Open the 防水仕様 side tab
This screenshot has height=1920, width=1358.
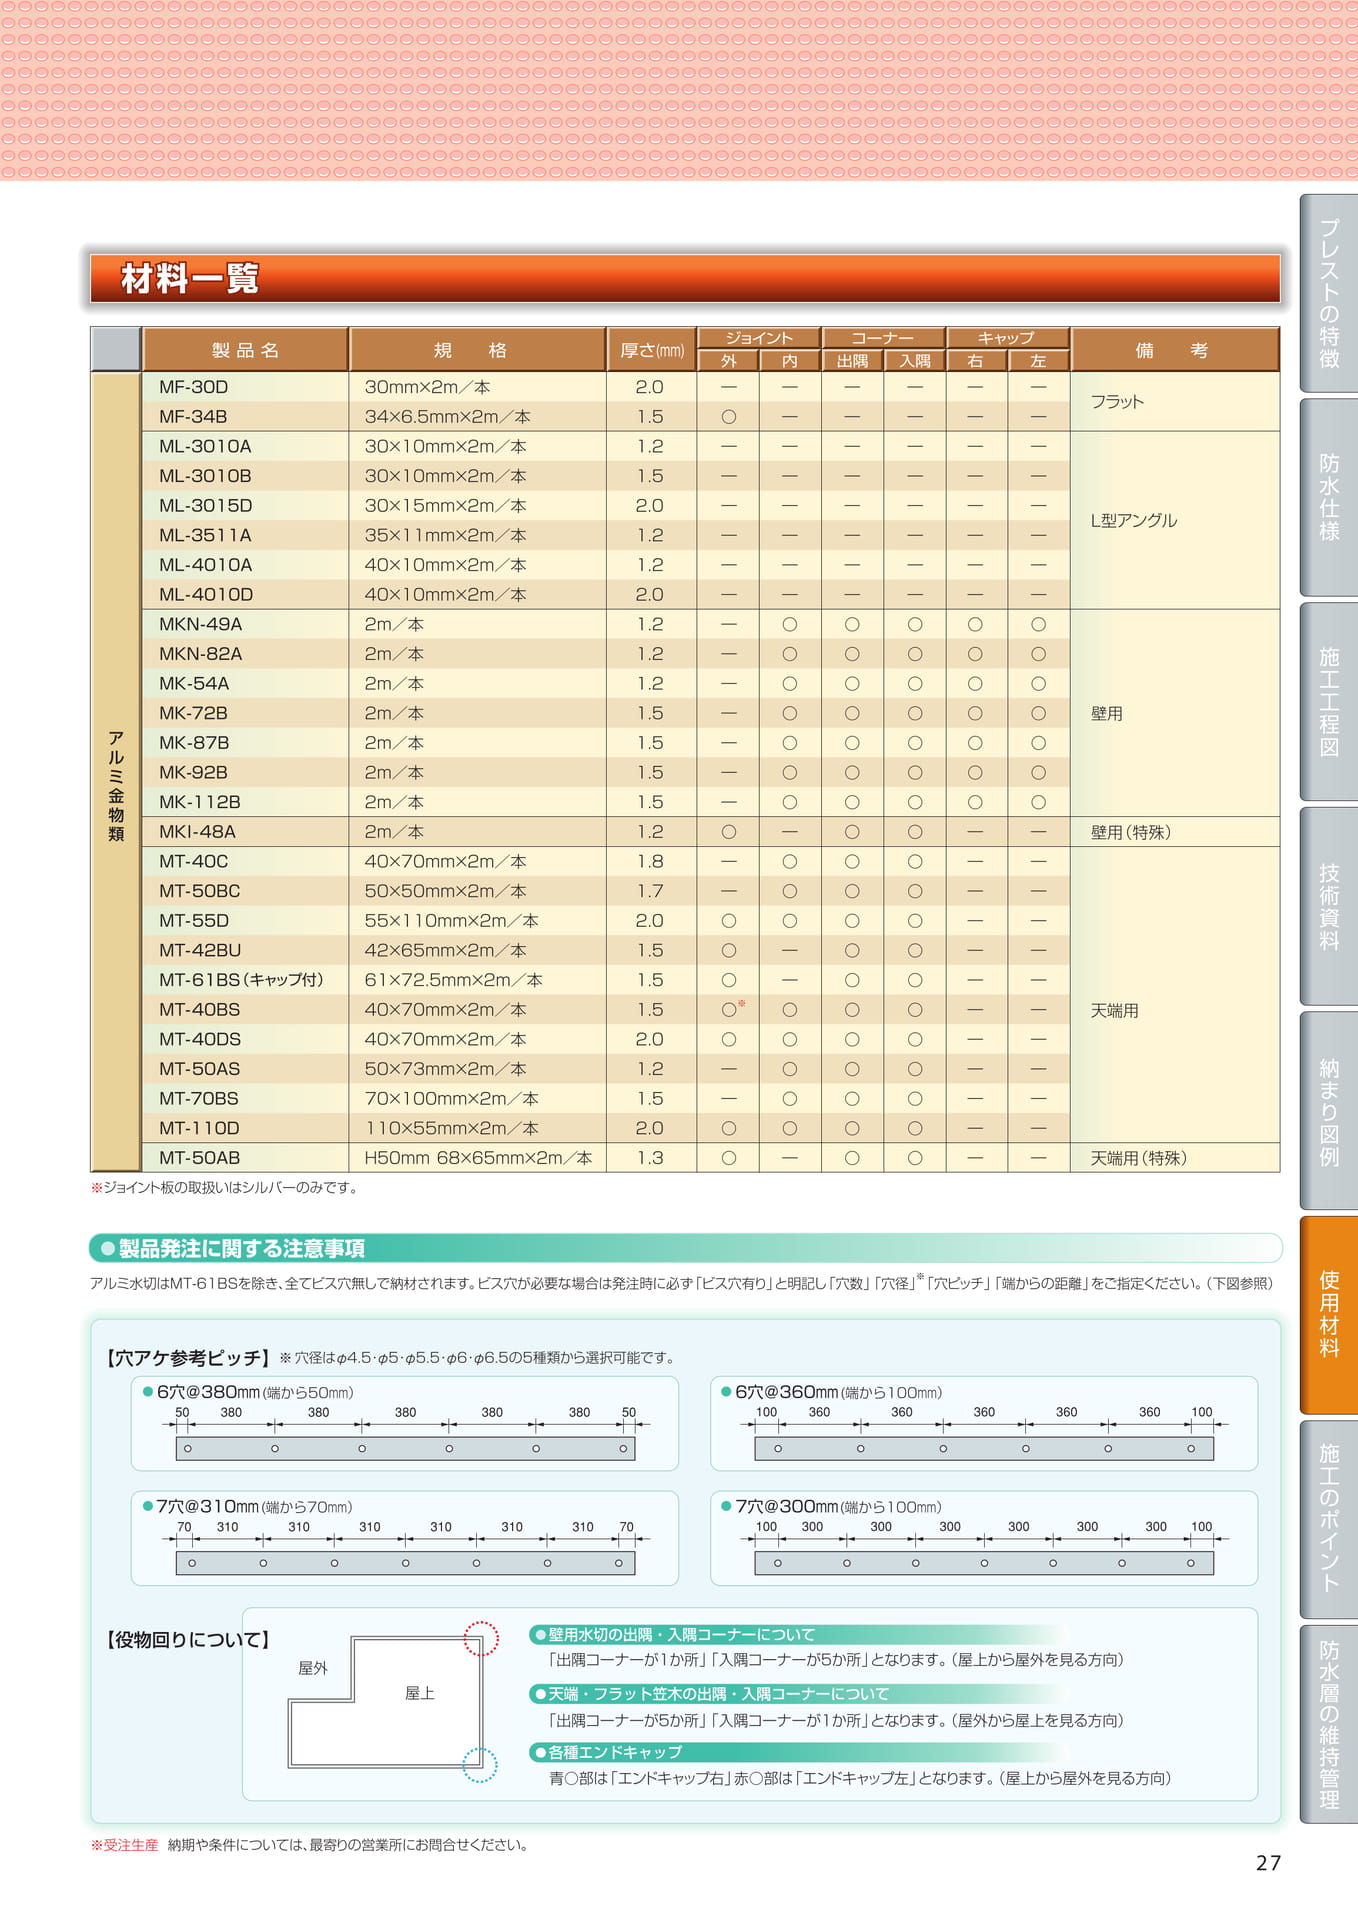1329,497
